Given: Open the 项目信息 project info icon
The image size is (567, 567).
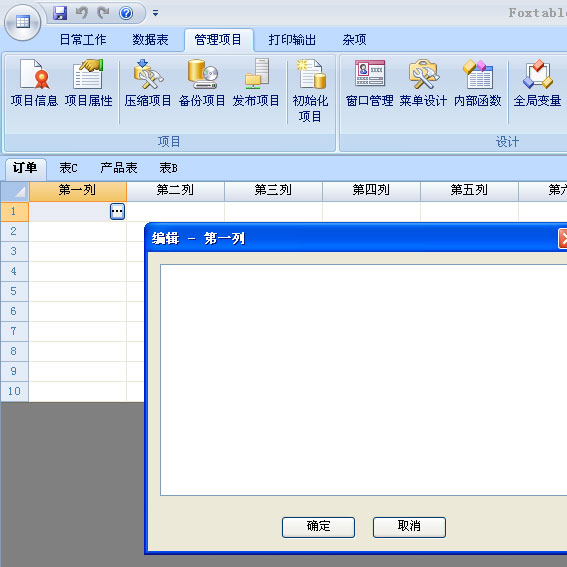Looking at the screenshot, I should 34,83.
